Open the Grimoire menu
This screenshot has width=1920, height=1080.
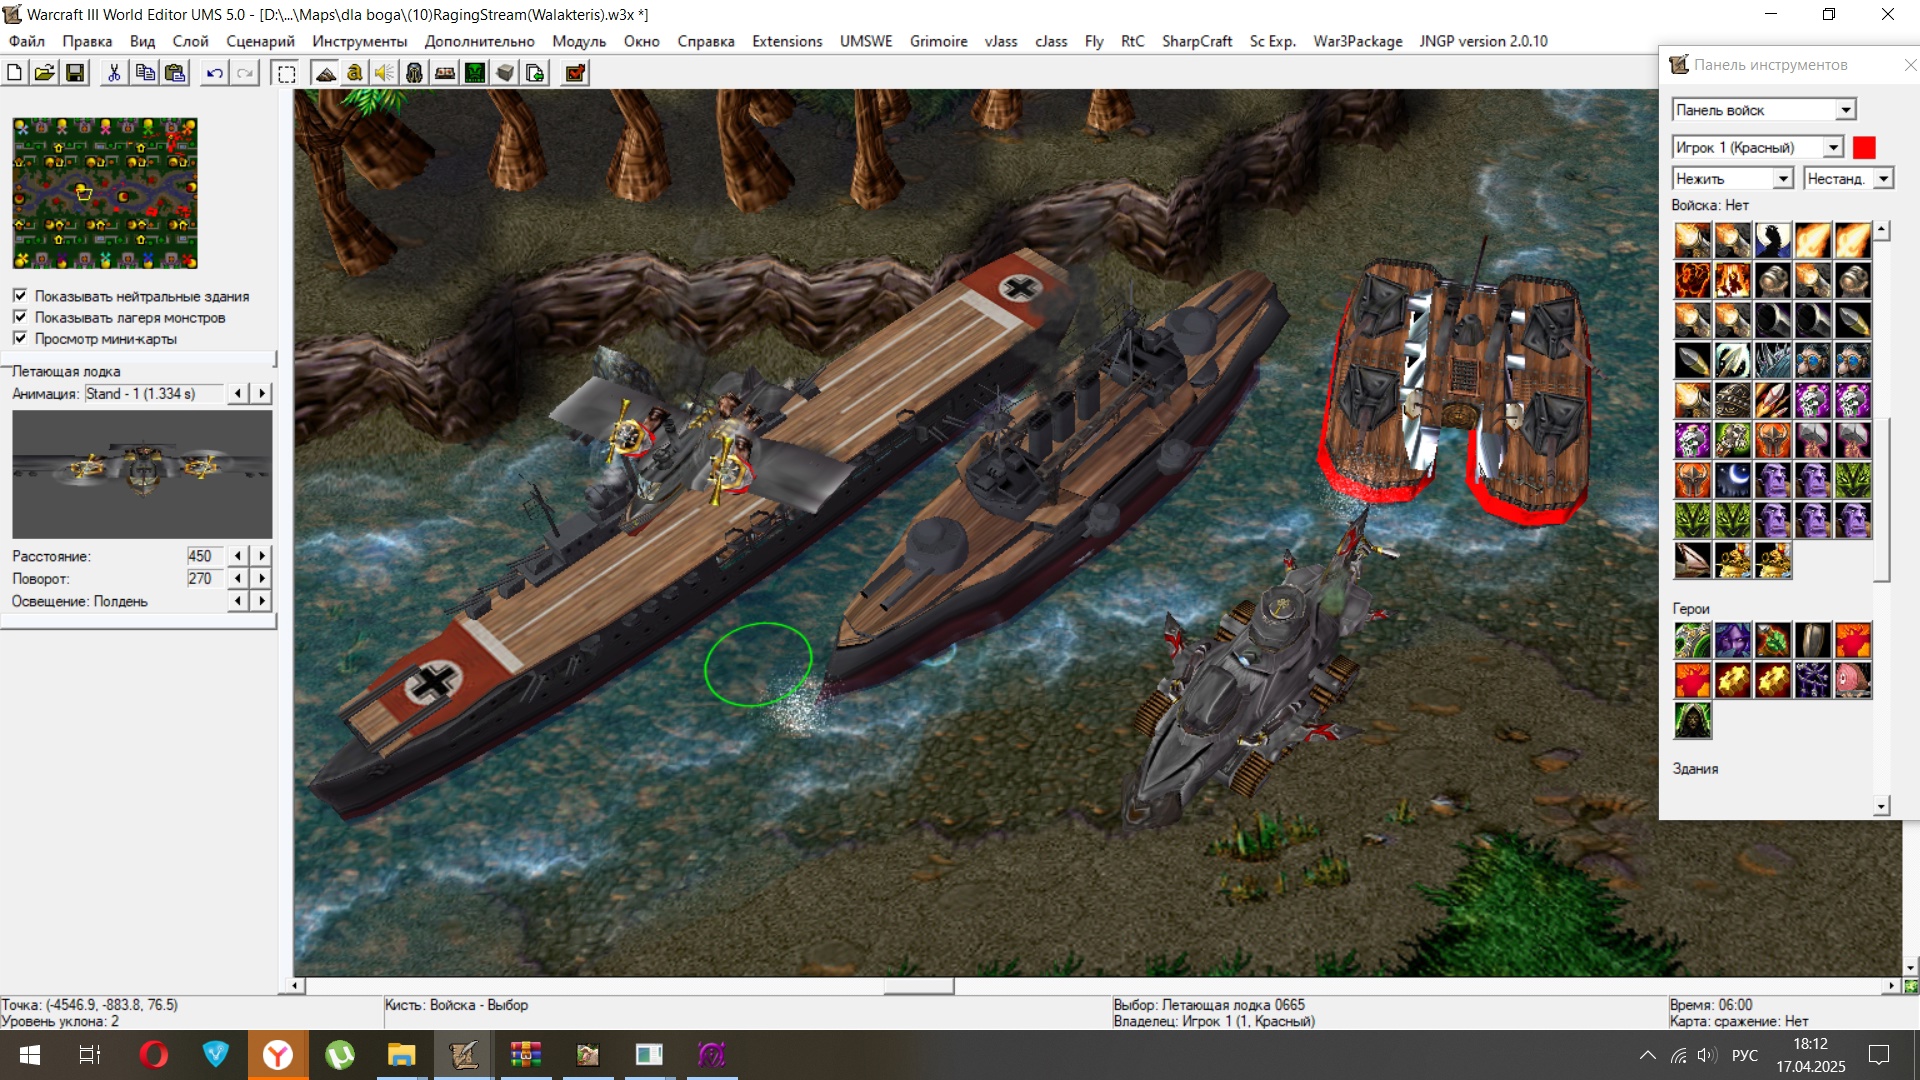(x=938, y=41)
